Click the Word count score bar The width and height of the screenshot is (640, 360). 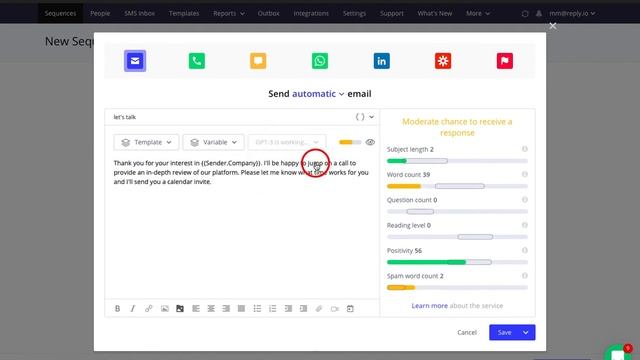point(457,186)
